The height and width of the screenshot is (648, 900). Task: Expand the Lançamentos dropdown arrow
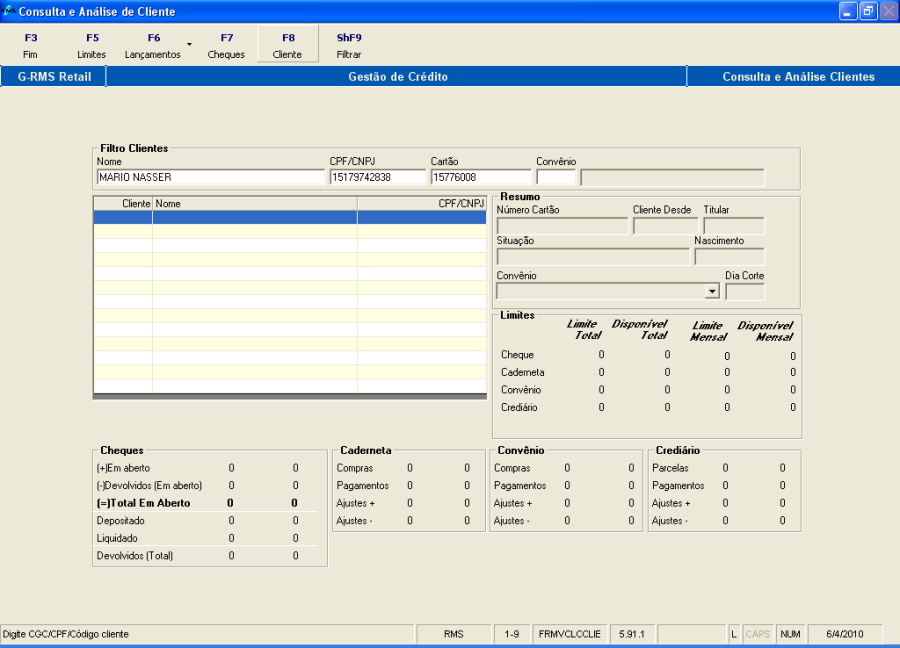point(189,44)
